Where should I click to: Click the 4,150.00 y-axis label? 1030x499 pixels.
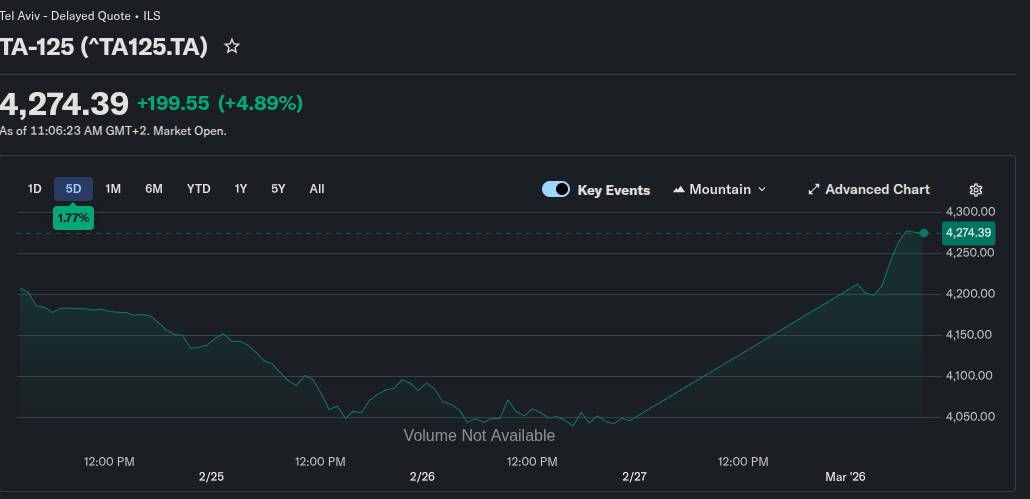coord(970,335)
